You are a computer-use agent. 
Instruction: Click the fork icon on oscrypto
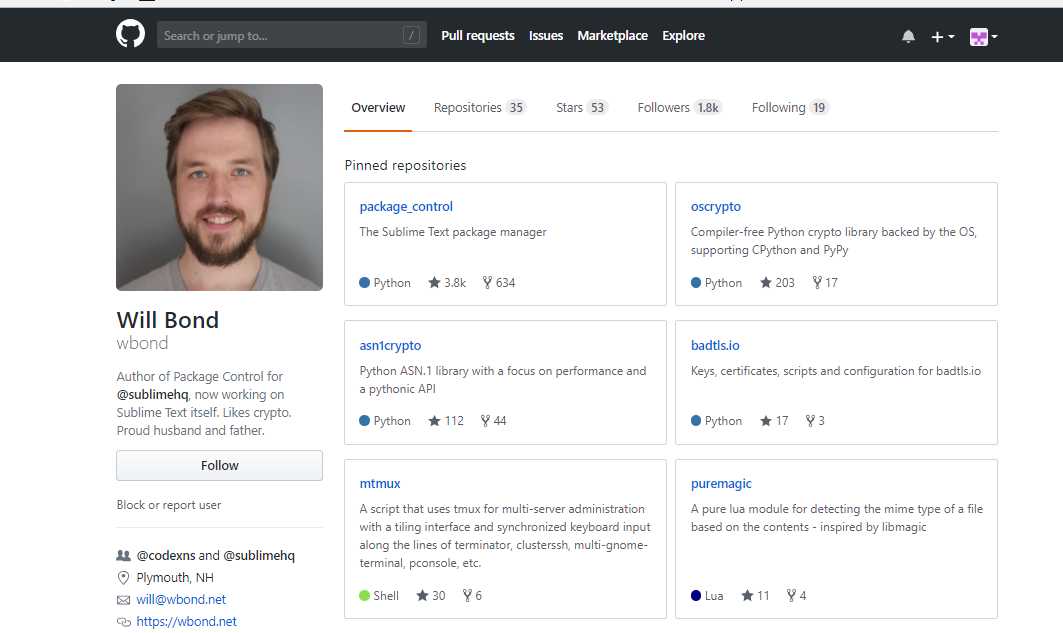(817, 283)
